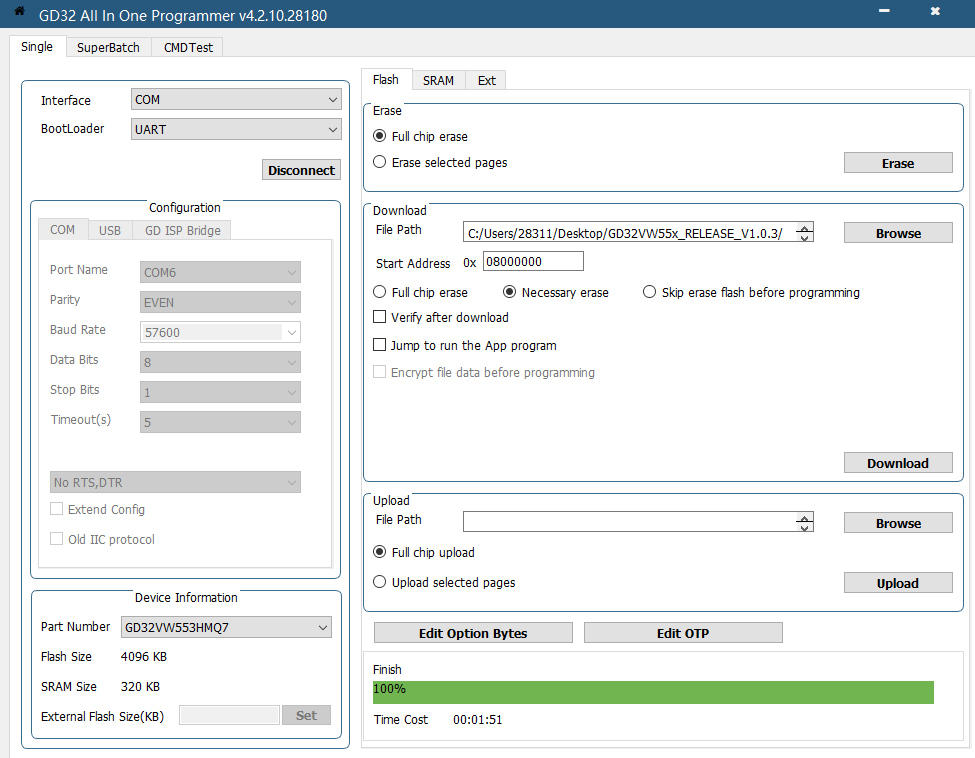Open the Parity EVEN dropdown
This screenshot has height=758, width=975.
click(220, 302)
